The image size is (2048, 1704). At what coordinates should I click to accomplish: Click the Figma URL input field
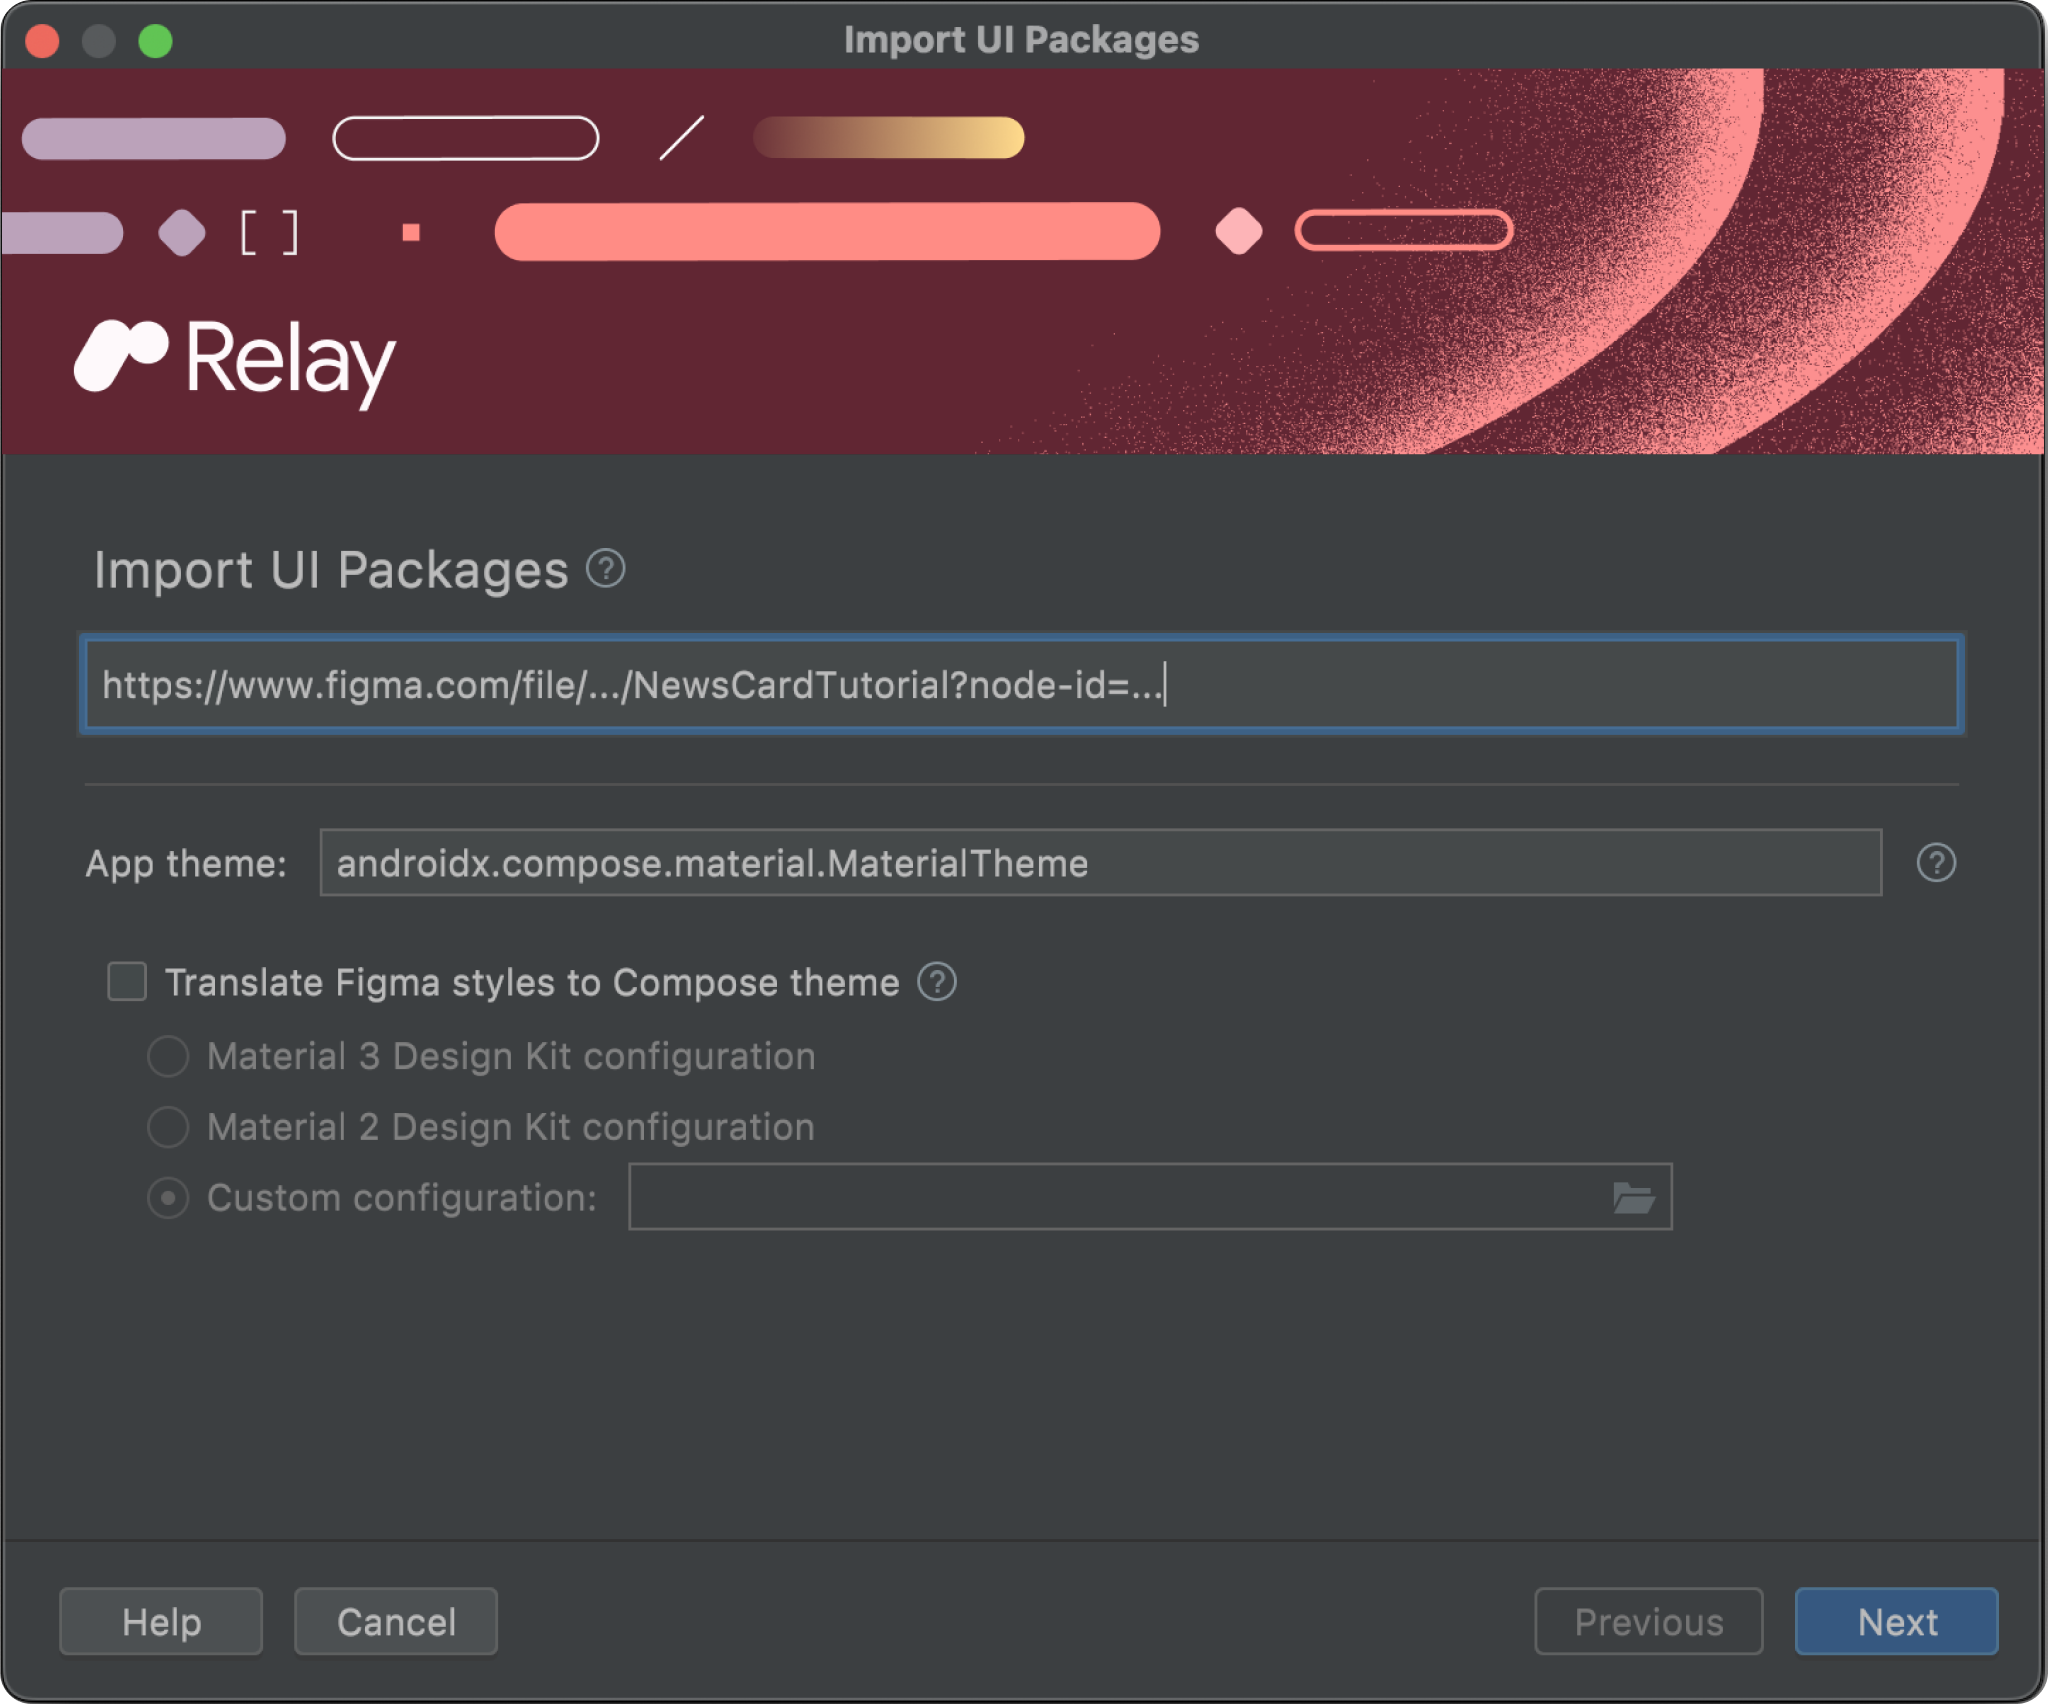click(x=1022, y=684)
